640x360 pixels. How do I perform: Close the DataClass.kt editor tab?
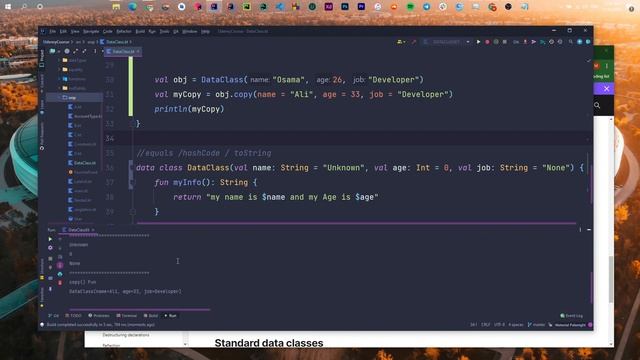(x=138, y=52)
